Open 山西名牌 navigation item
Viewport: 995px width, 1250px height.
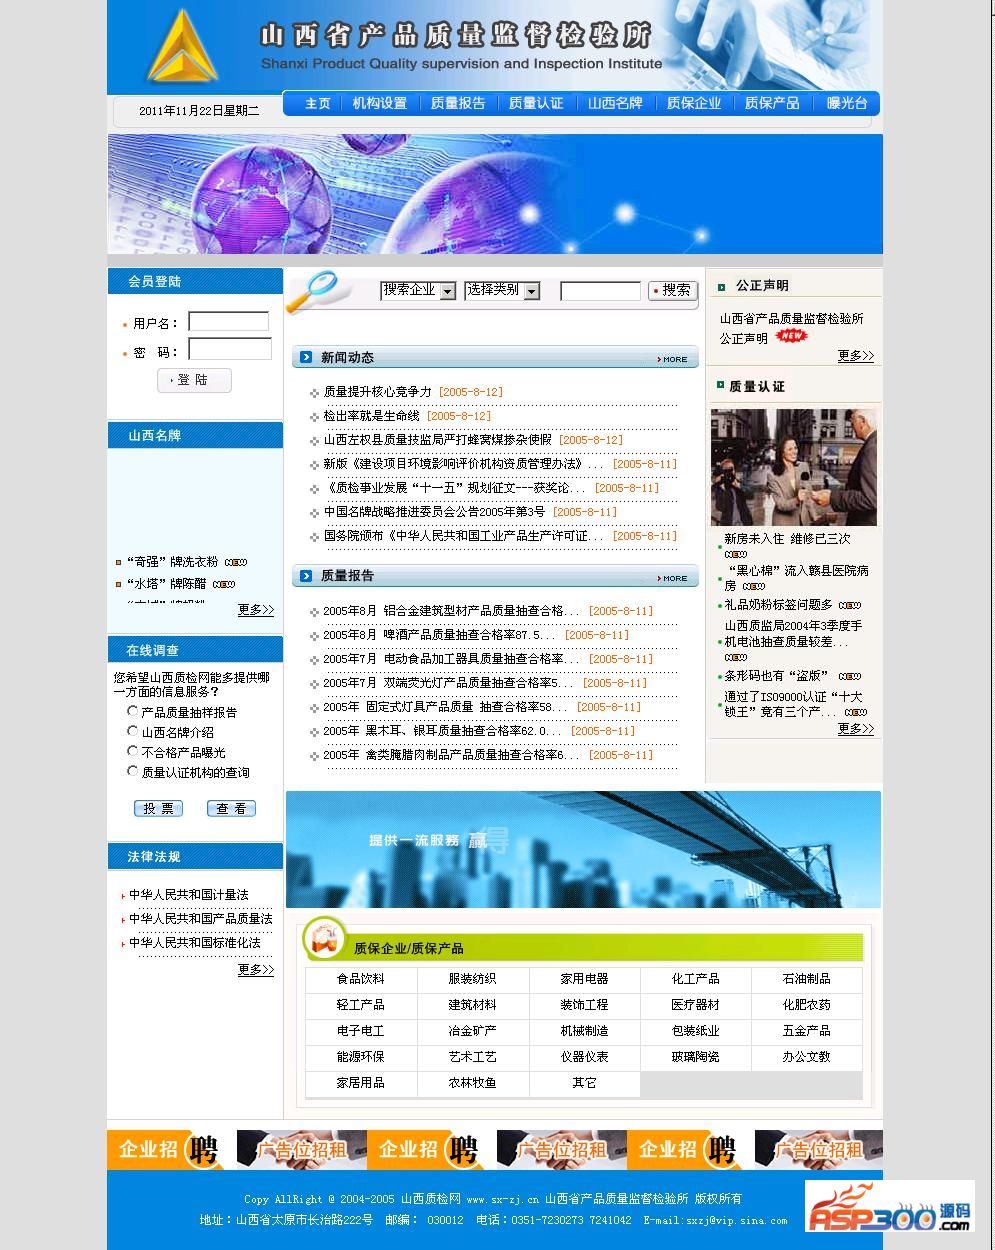point(615,103)
